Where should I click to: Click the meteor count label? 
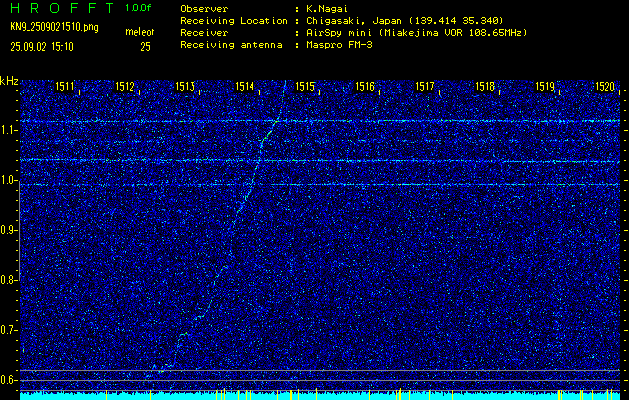click(140, 32)
